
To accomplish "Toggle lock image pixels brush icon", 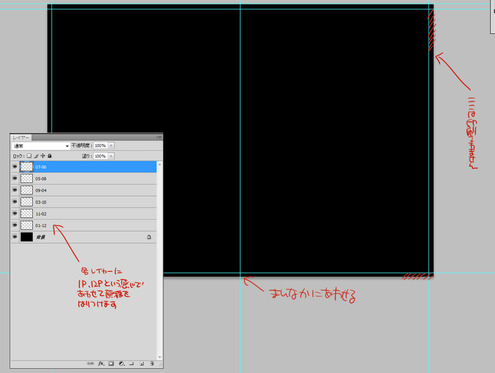I will 36,156.
